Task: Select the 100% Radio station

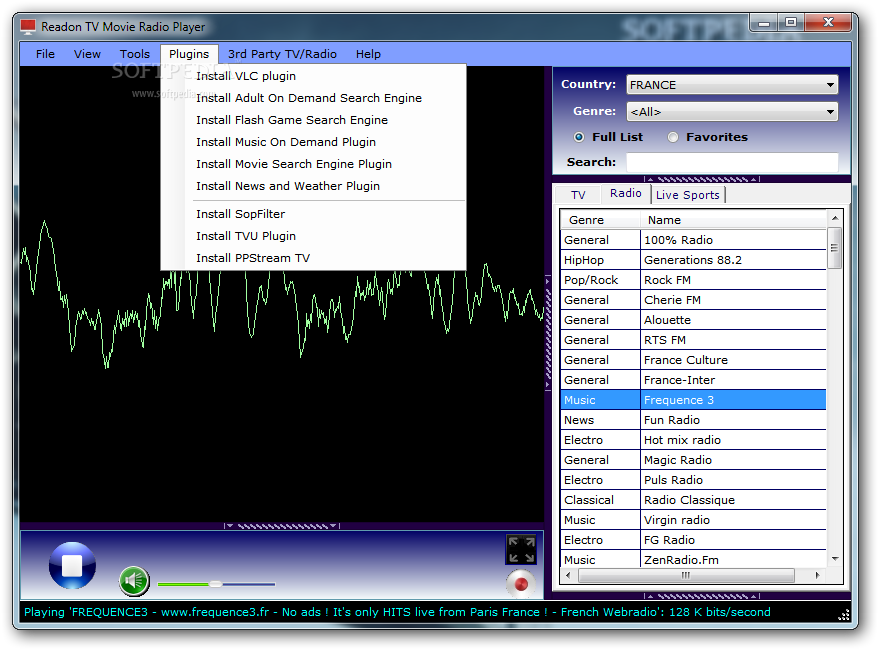Action: point(693,240)
